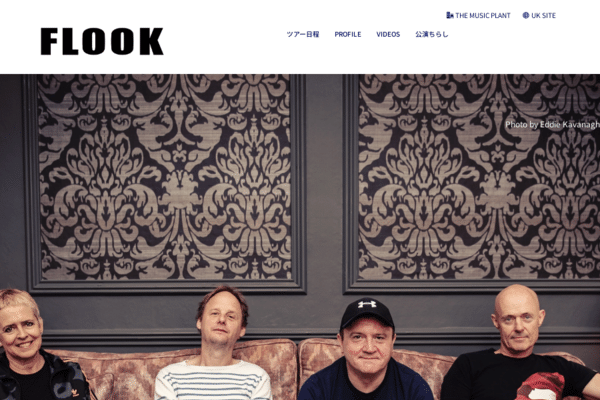Visit the UK SITE text link

pyautogui.click(x=543, y=16)
